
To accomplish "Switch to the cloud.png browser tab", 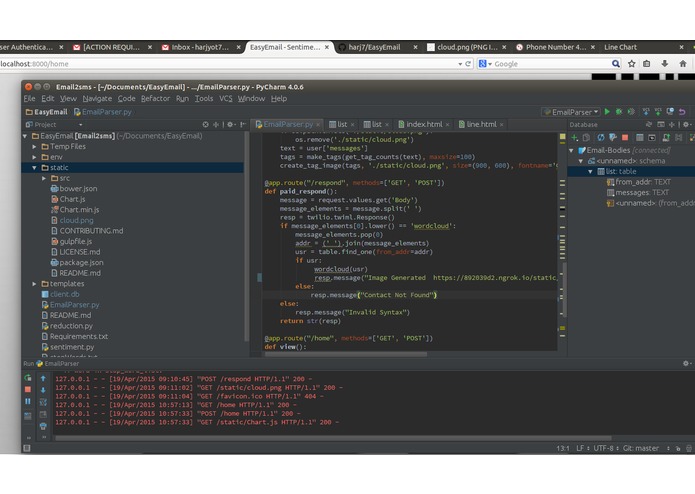I will click(467, 47).
